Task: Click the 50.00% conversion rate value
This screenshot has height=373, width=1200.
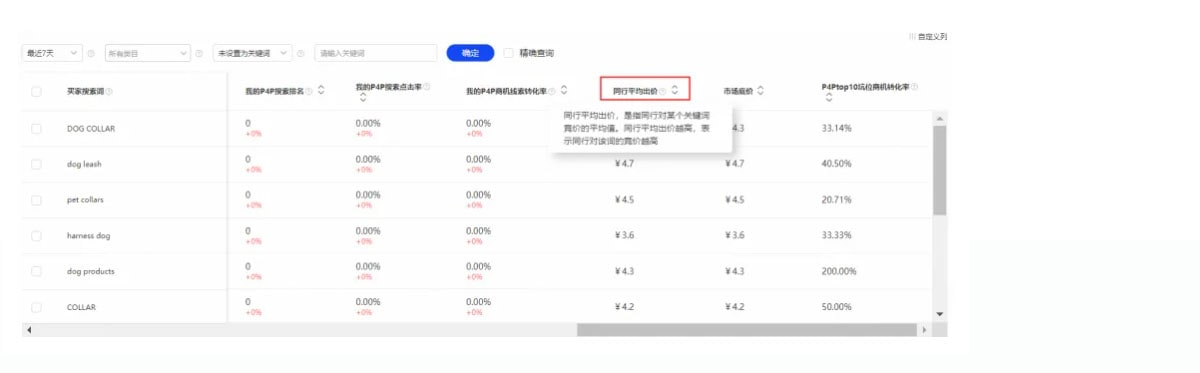Action: (836, 307)
